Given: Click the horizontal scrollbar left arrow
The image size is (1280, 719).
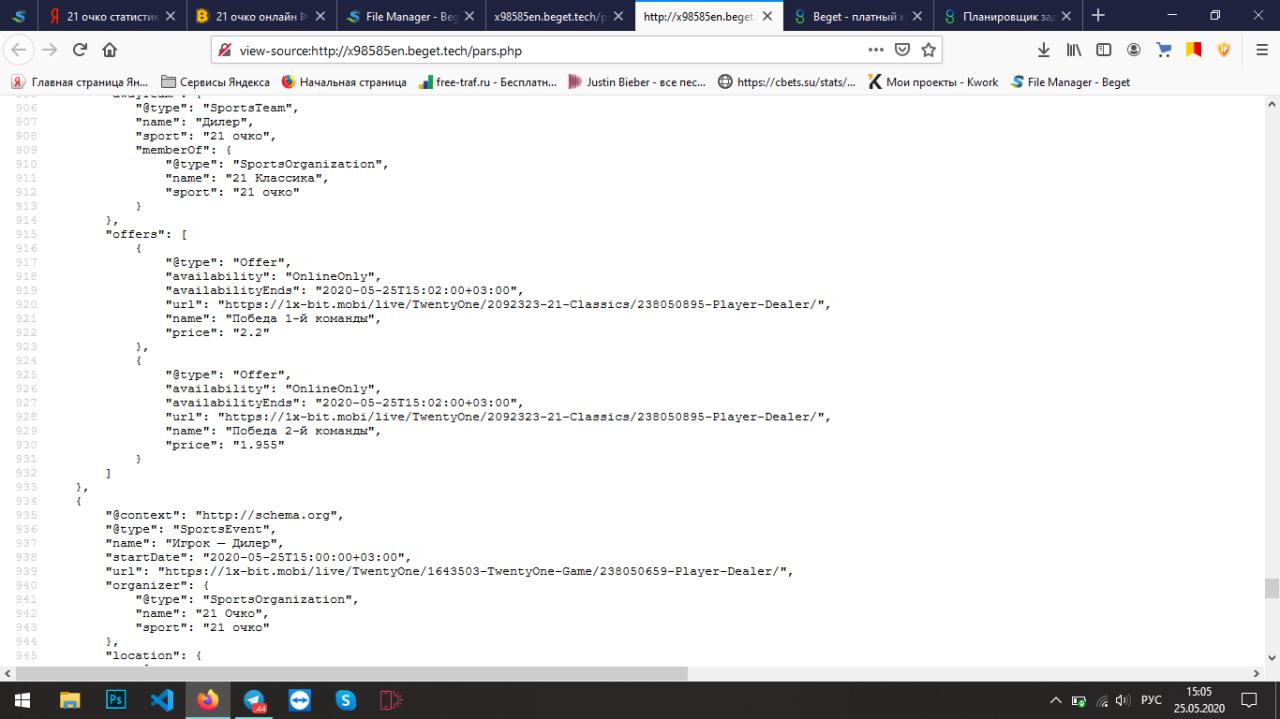Looking at the screenshot, I should 8,673.
